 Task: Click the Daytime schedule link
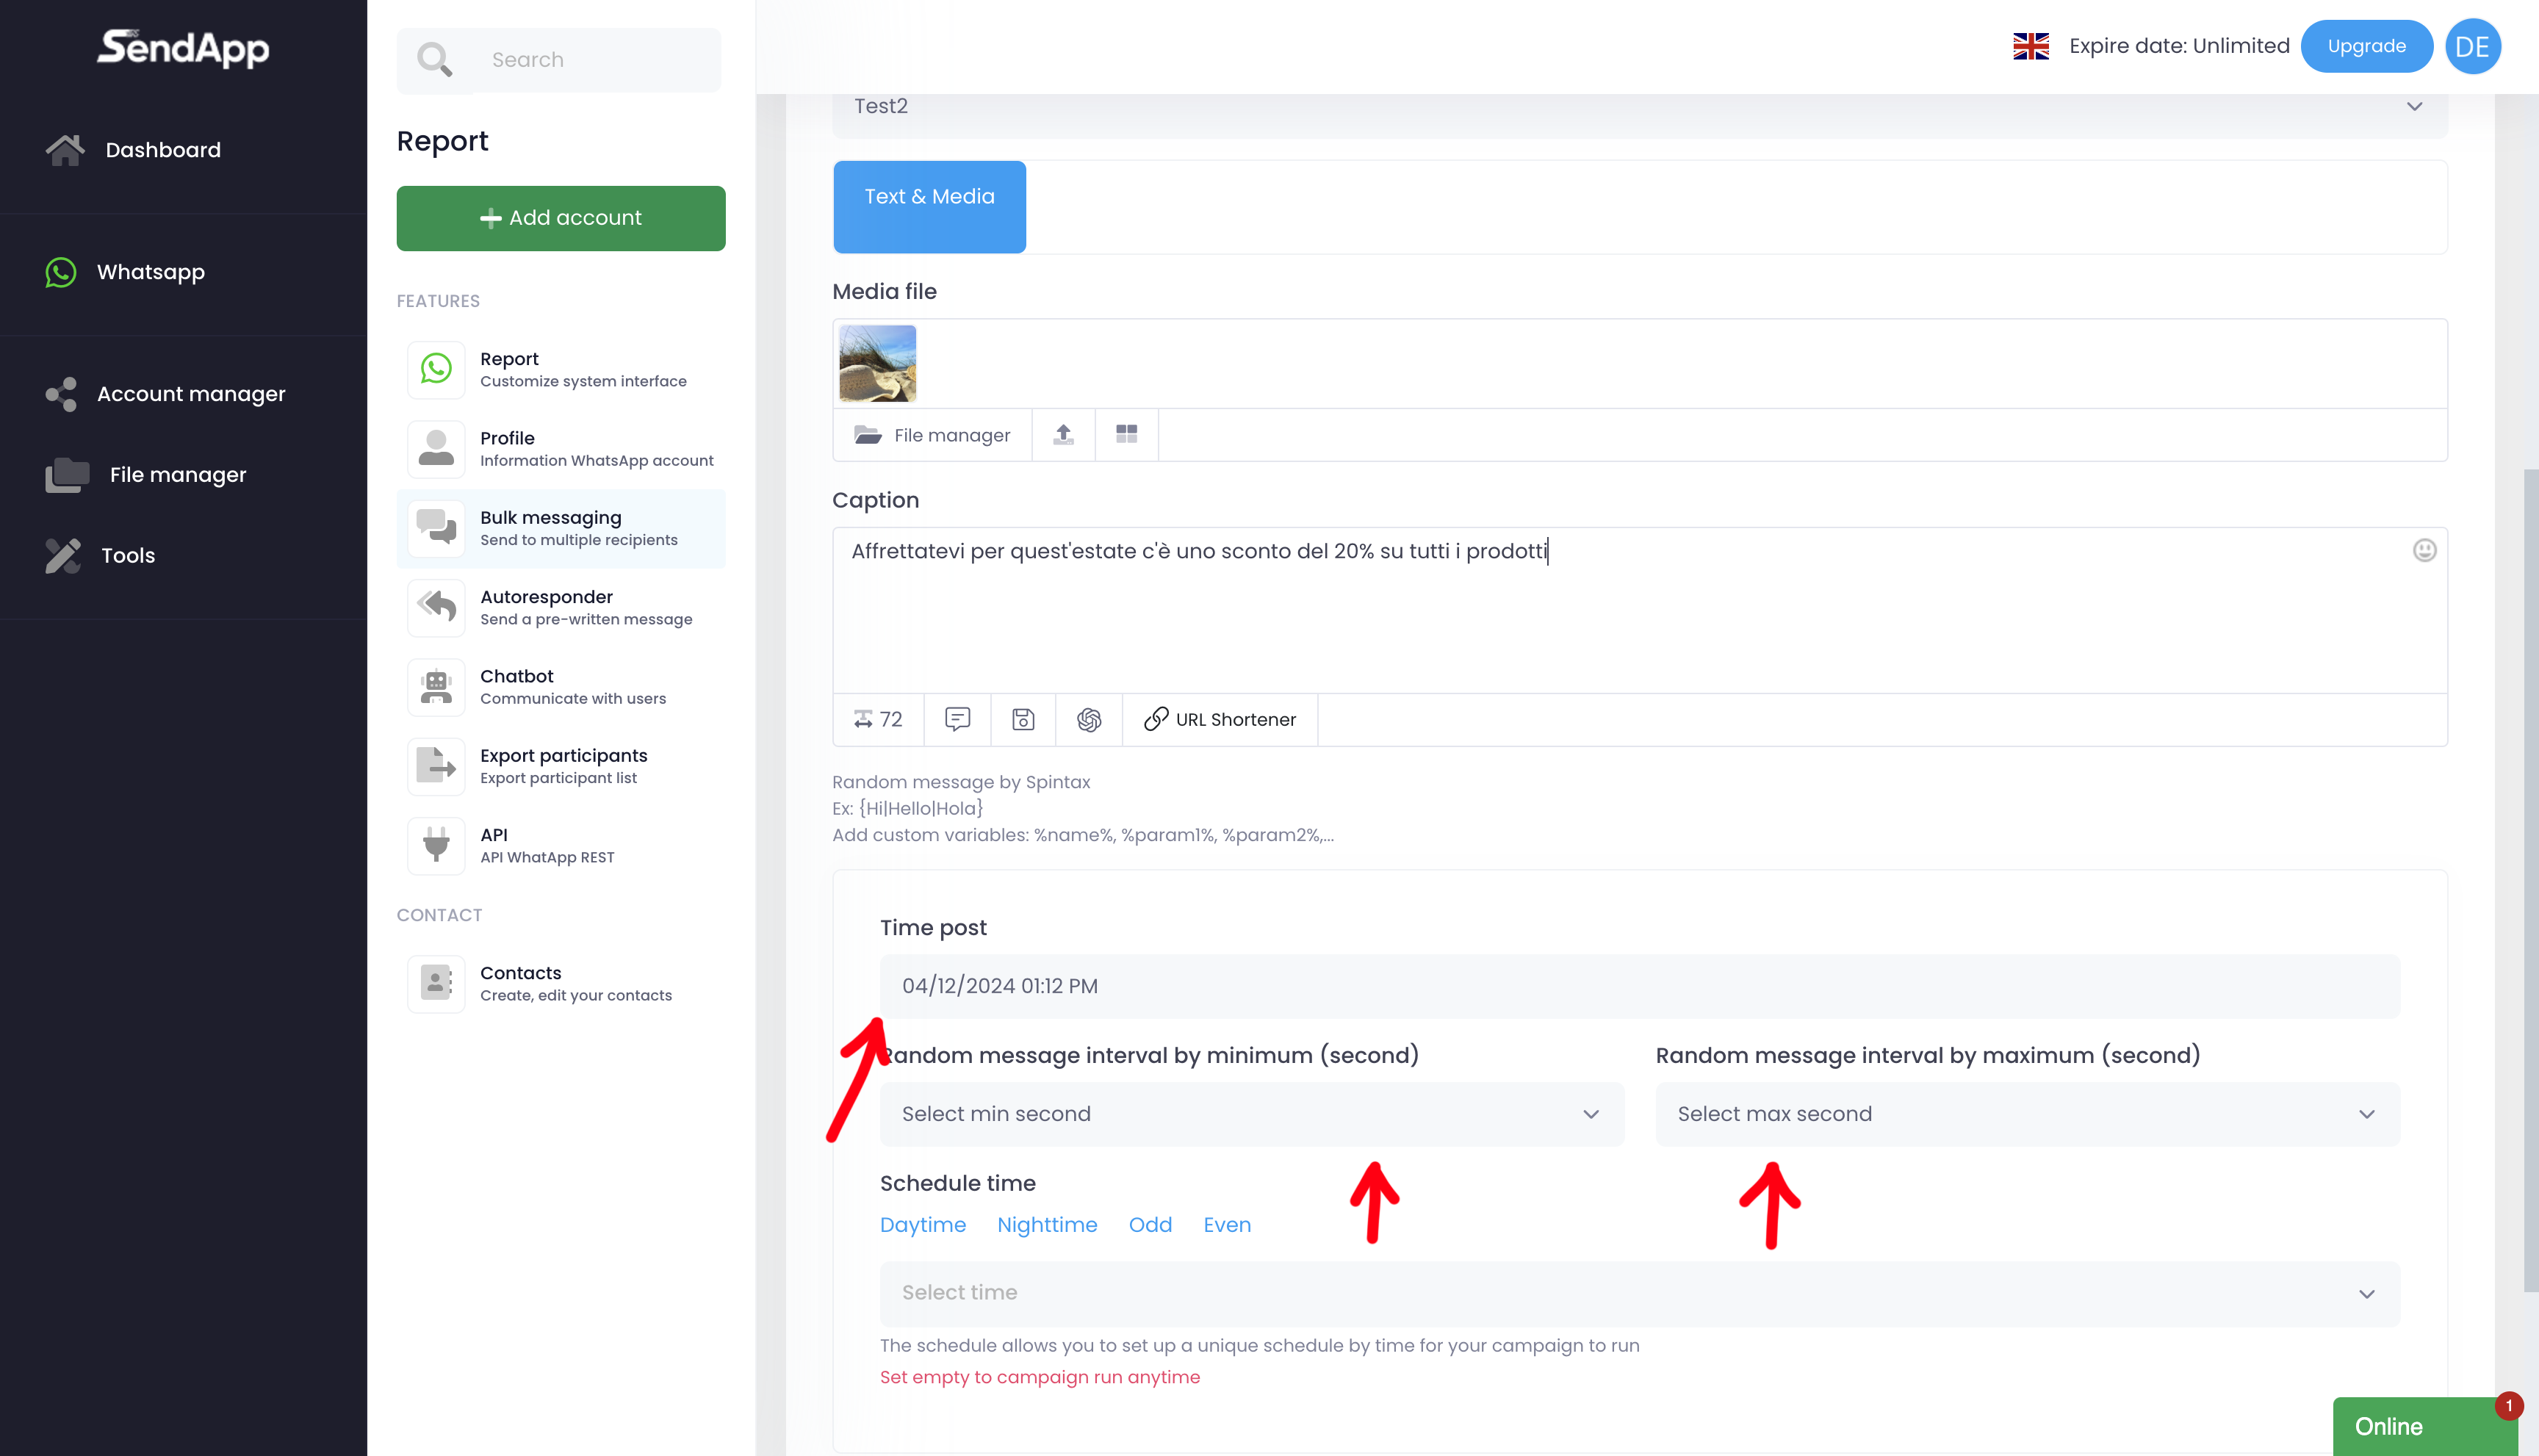[922, 1225]
